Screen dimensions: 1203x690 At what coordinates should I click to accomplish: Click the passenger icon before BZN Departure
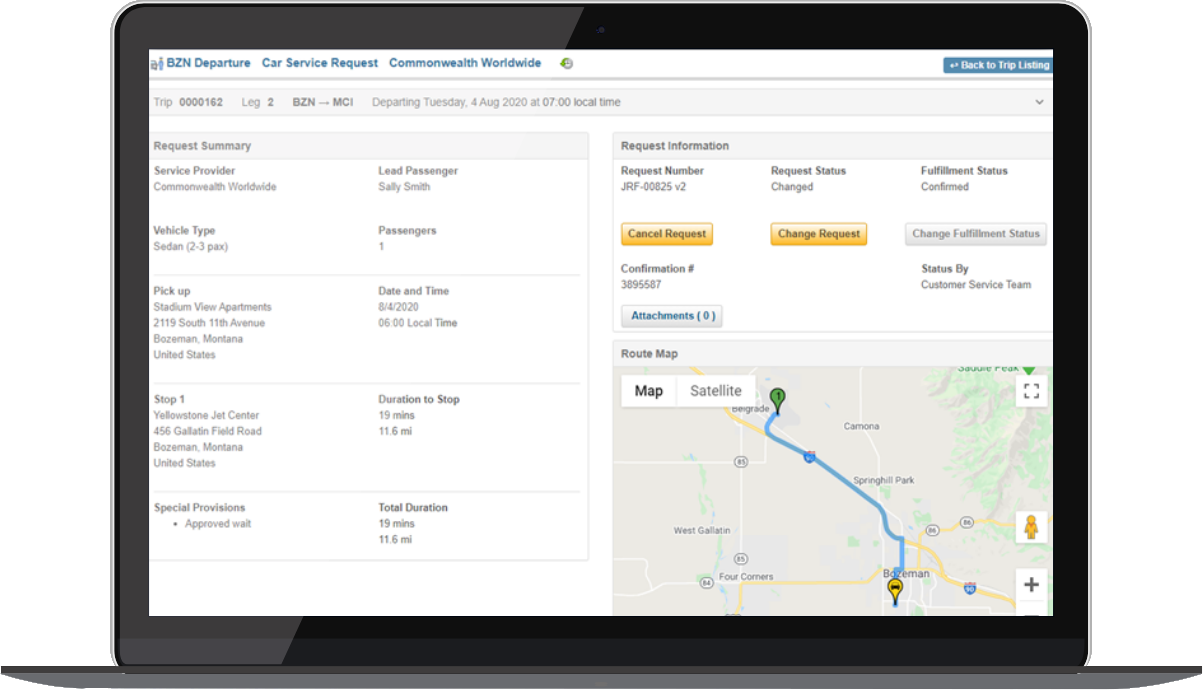(157, 64)
